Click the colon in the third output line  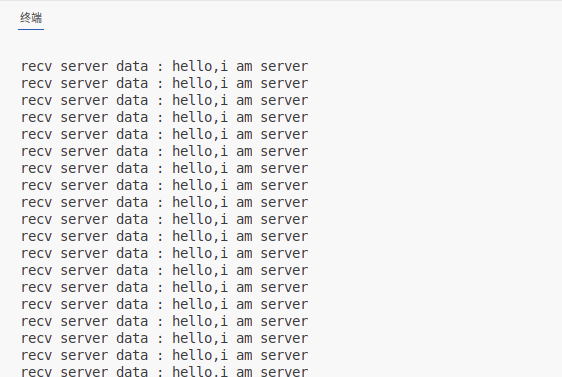tap(160, 100)
